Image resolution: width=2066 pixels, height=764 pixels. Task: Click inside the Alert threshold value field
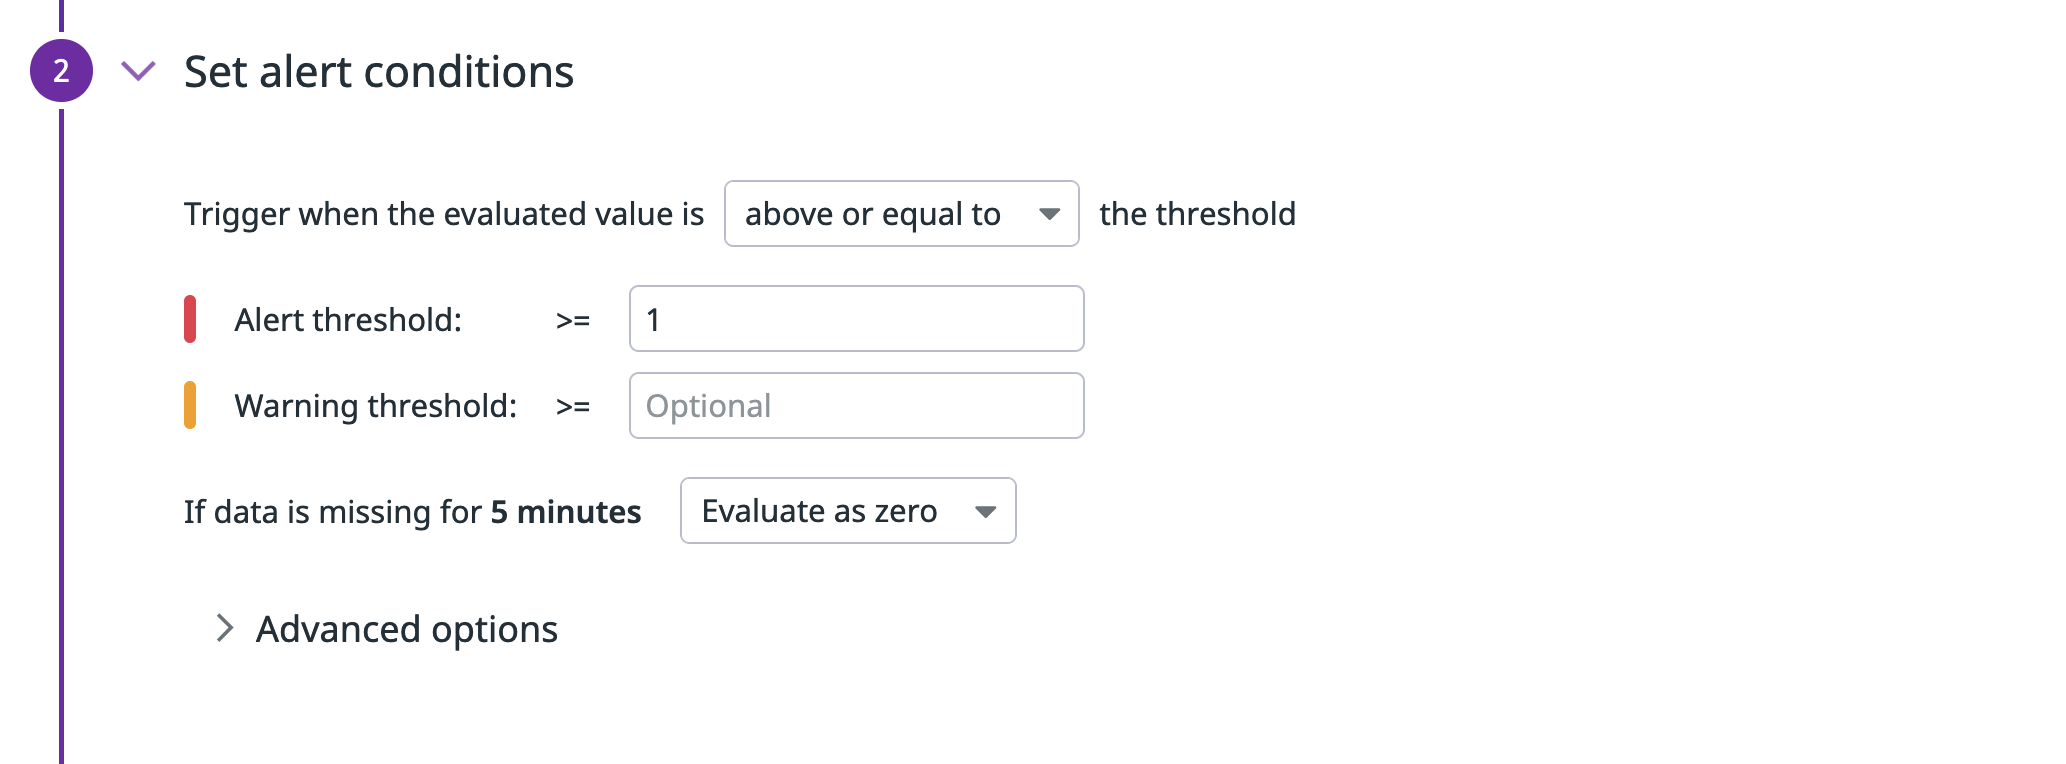coord(855,318)
